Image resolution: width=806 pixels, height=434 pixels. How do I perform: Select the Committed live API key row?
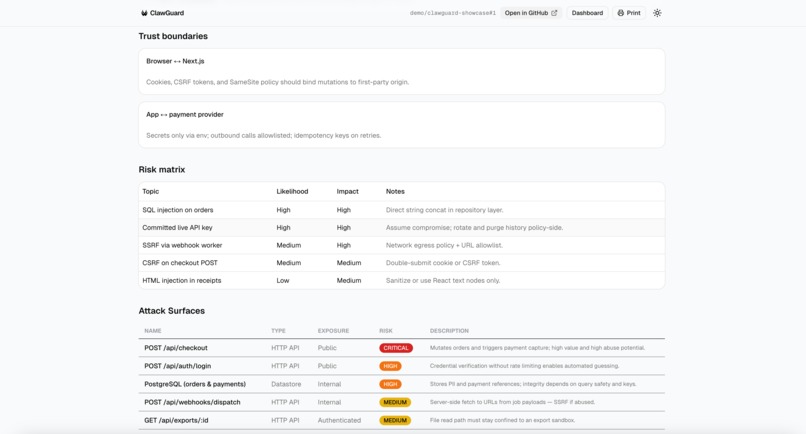(x=401, y=227)
